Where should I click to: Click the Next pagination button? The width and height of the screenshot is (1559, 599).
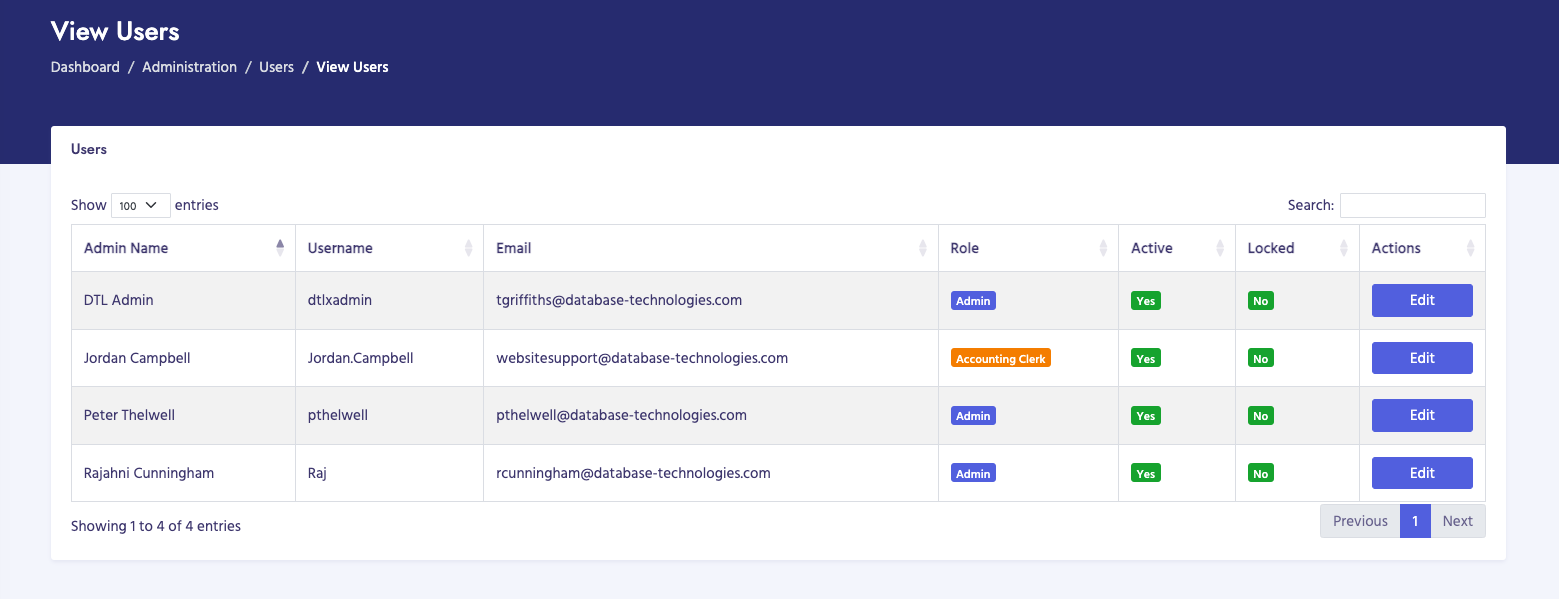click(1457, 520)
